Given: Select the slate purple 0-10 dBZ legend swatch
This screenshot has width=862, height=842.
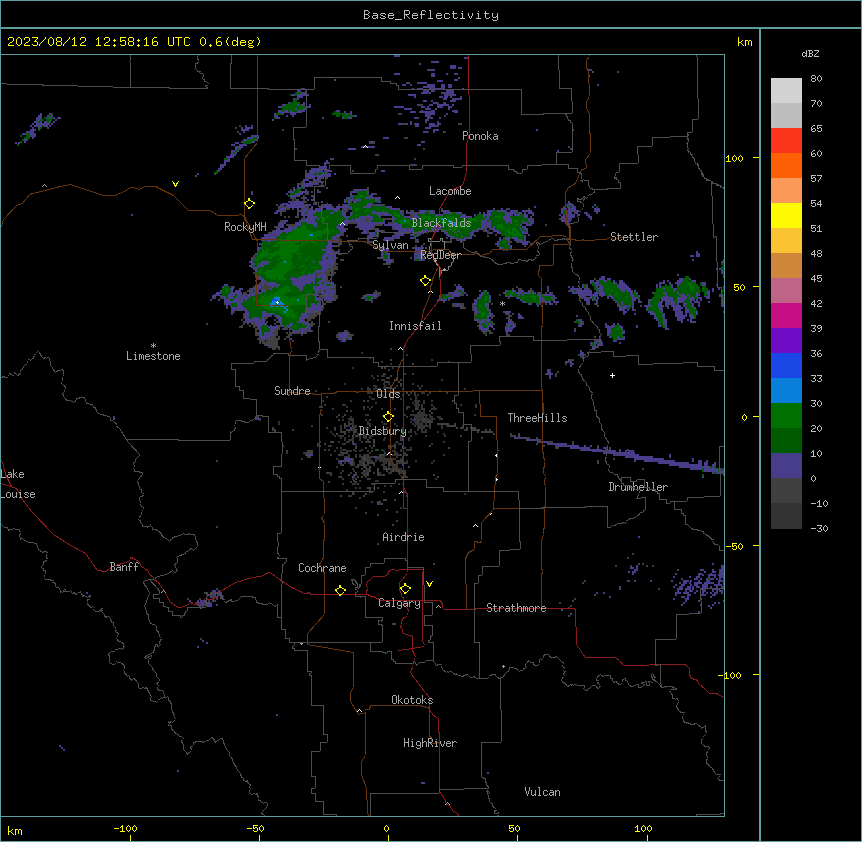Looking at the screenshot, I should coord(786,466).
